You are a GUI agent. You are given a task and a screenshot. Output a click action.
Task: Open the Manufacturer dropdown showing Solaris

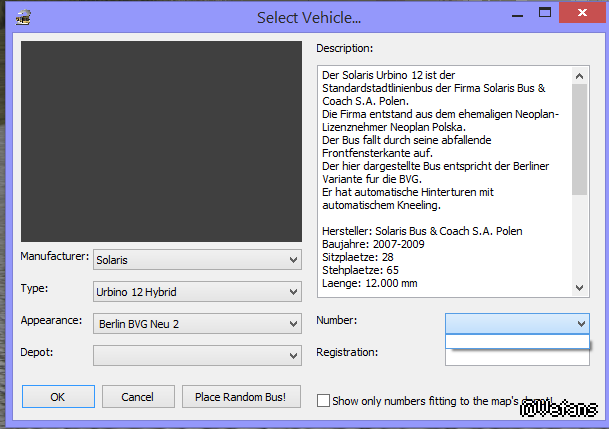pyautogui.click(x=197, y=259)
